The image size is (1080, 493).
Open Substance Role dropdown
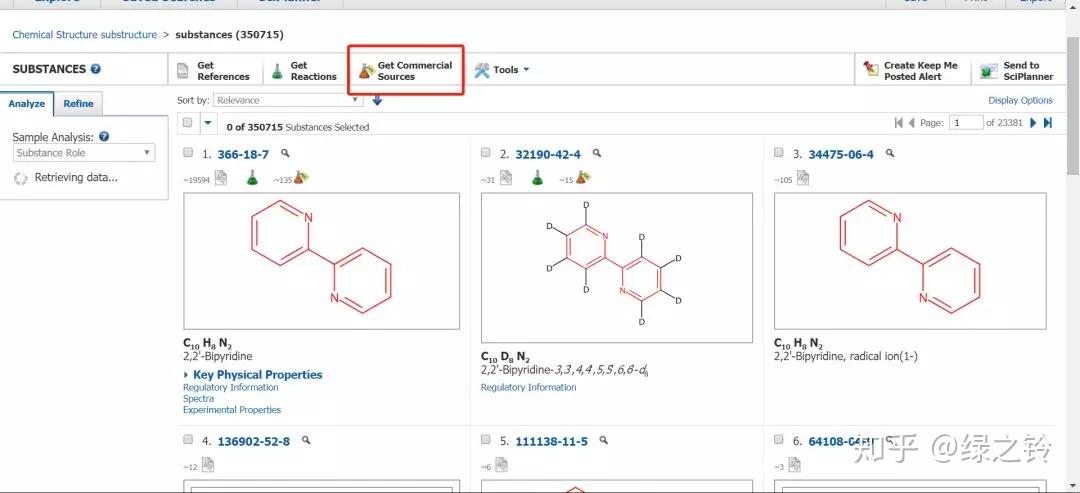[x=84, y=153]
